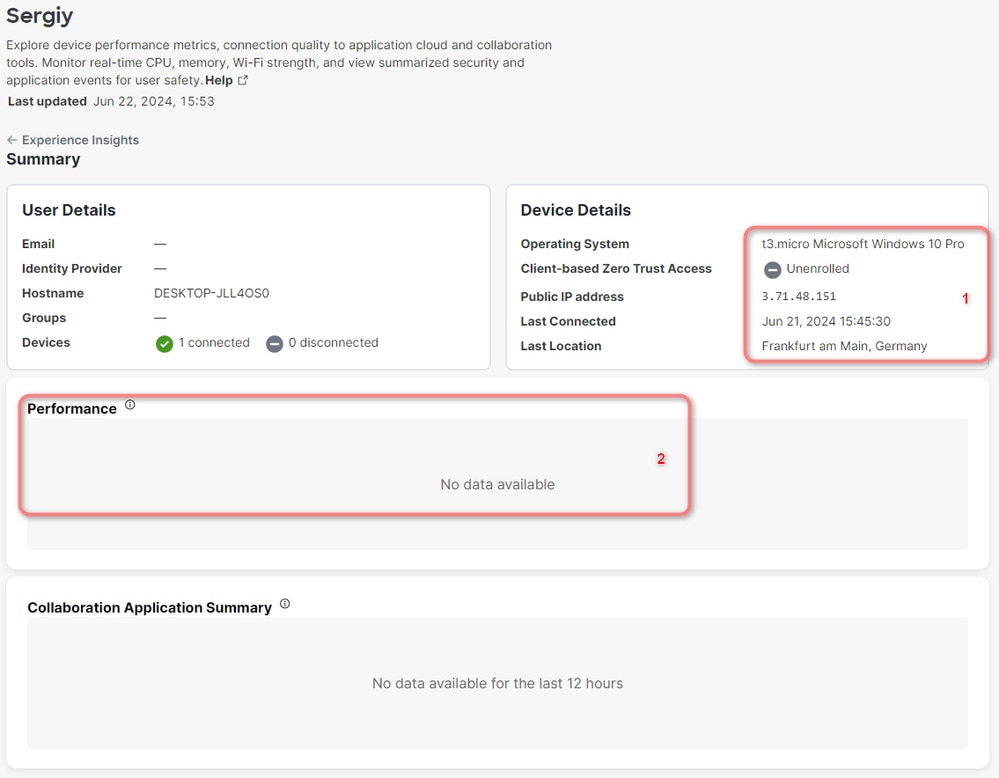Click Last Connected value Jun 21, 2024 15:45:30
This screenshot has height=778, width=999.
point(826,321)
